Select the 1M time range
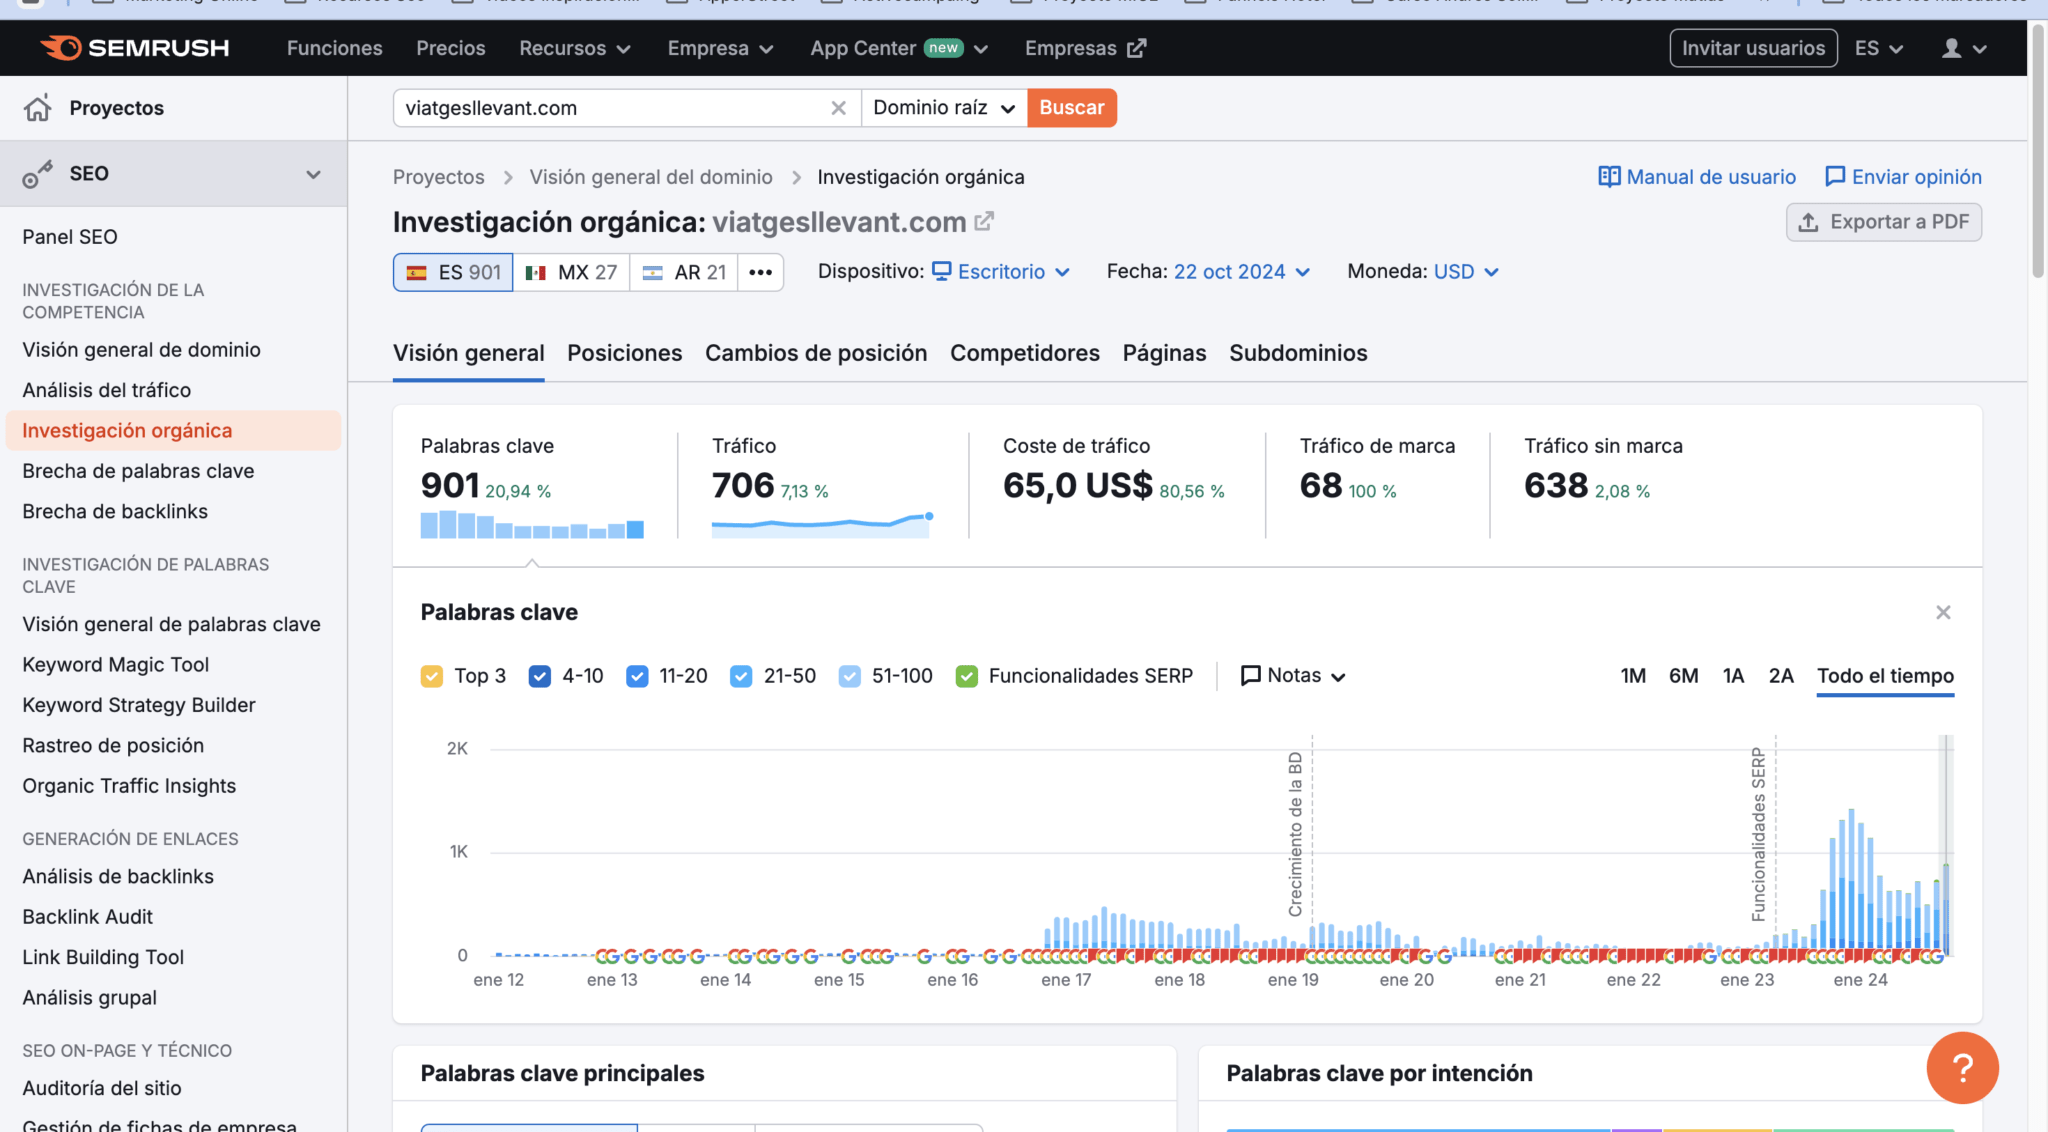This screenshot has width=2048, height=1132. point(1633,676)
